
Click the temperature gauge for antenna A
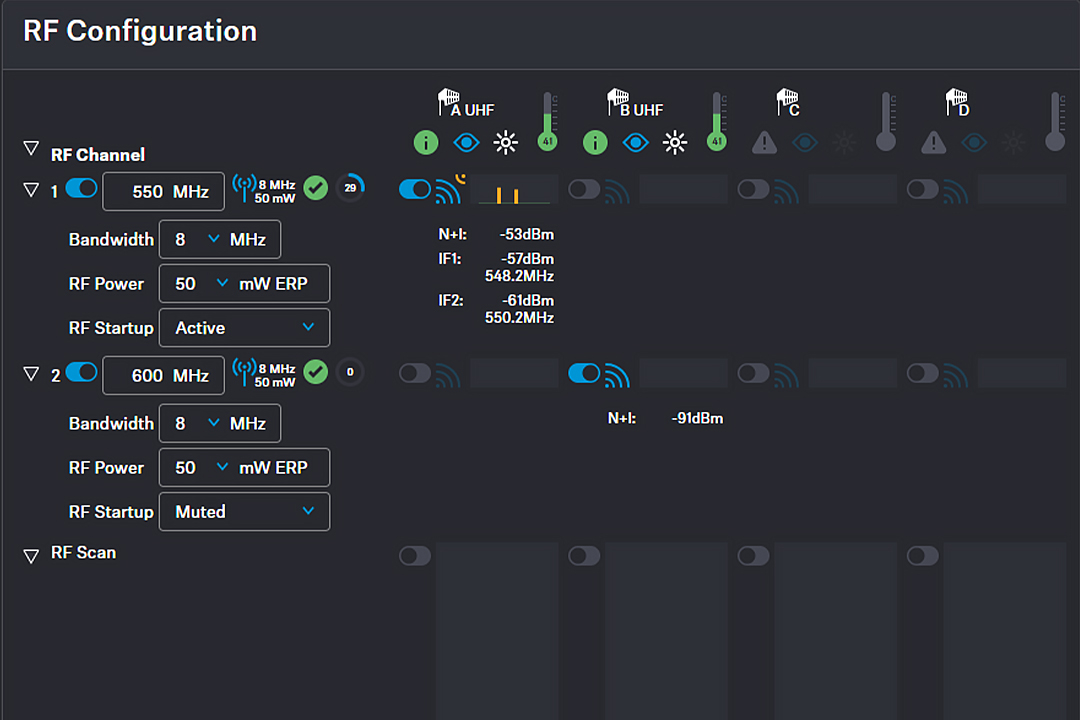pyautogui.click(x=547, y=122)
